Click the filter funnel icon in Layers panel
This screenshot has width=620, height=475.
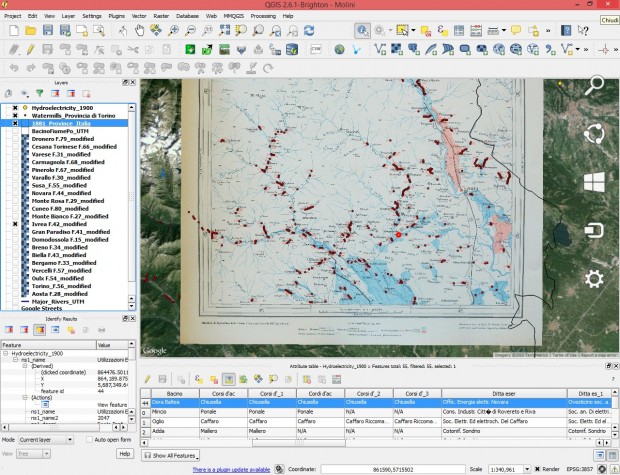(x=40, y=93)
